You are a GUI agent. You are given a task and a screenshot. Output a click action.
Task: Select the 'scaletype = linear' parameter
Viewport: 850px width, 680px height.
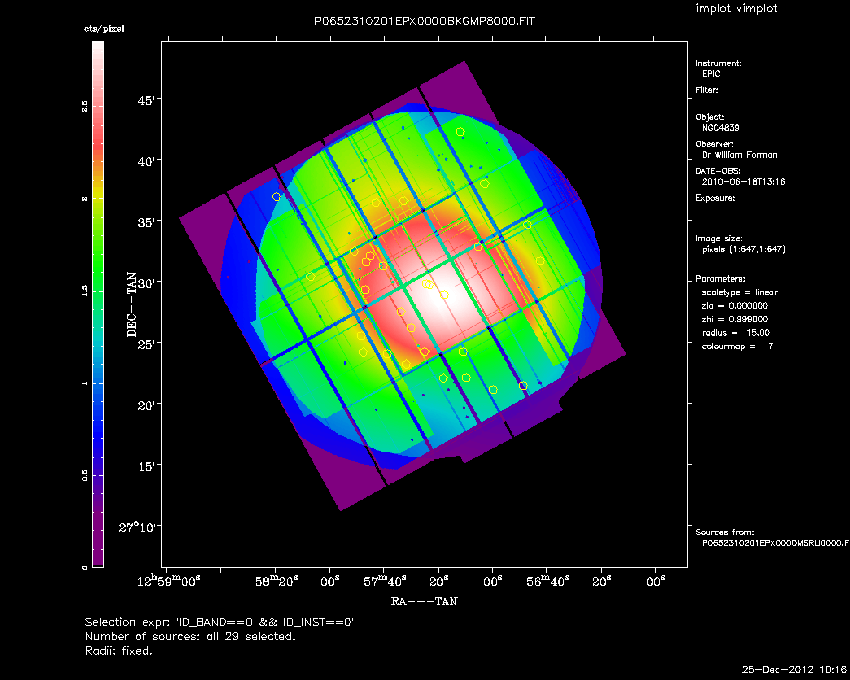click(x=740, y=292)
